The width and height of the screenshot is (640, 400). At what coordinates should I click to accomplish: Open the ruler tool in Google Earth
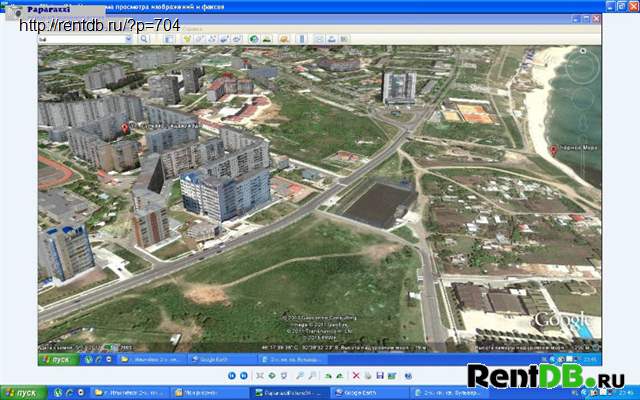click(302, 39)
